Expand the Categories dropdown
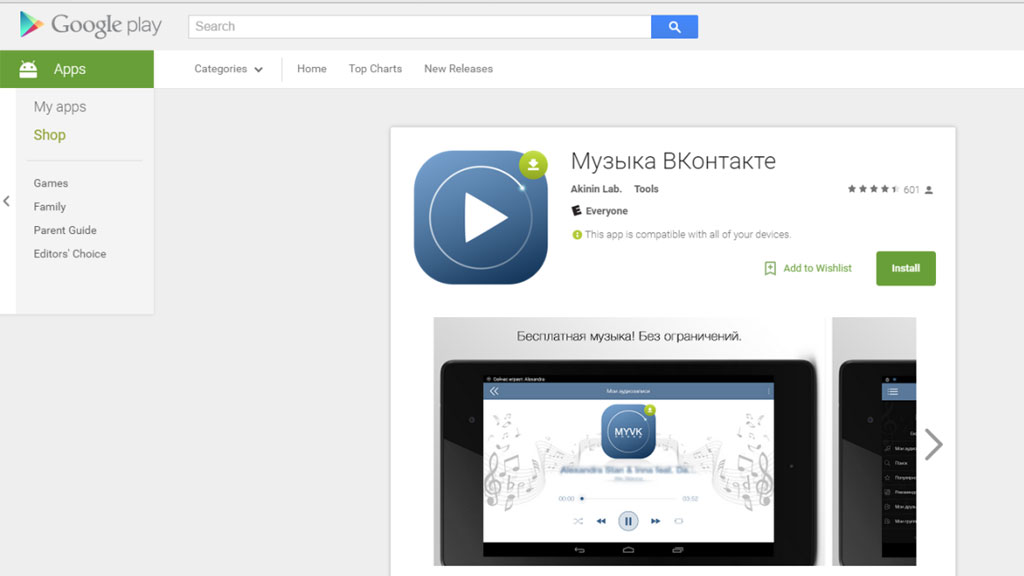Image resolution: width=1024 pixels, height=576 pixels. (x=229, y=69)
